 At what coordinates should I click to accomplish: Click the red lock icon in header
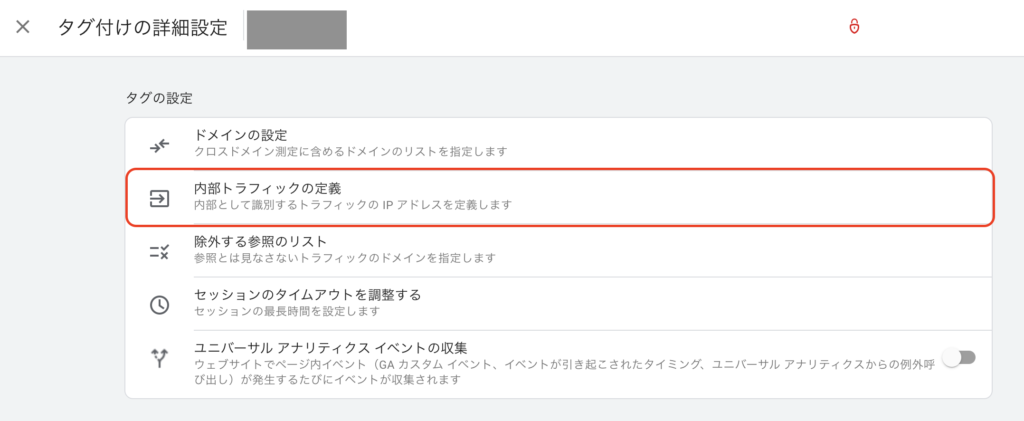(x=854, y=27)
